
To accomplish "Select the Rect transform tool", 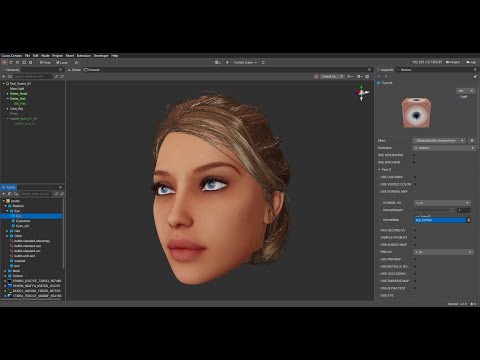I will (24, 62).
